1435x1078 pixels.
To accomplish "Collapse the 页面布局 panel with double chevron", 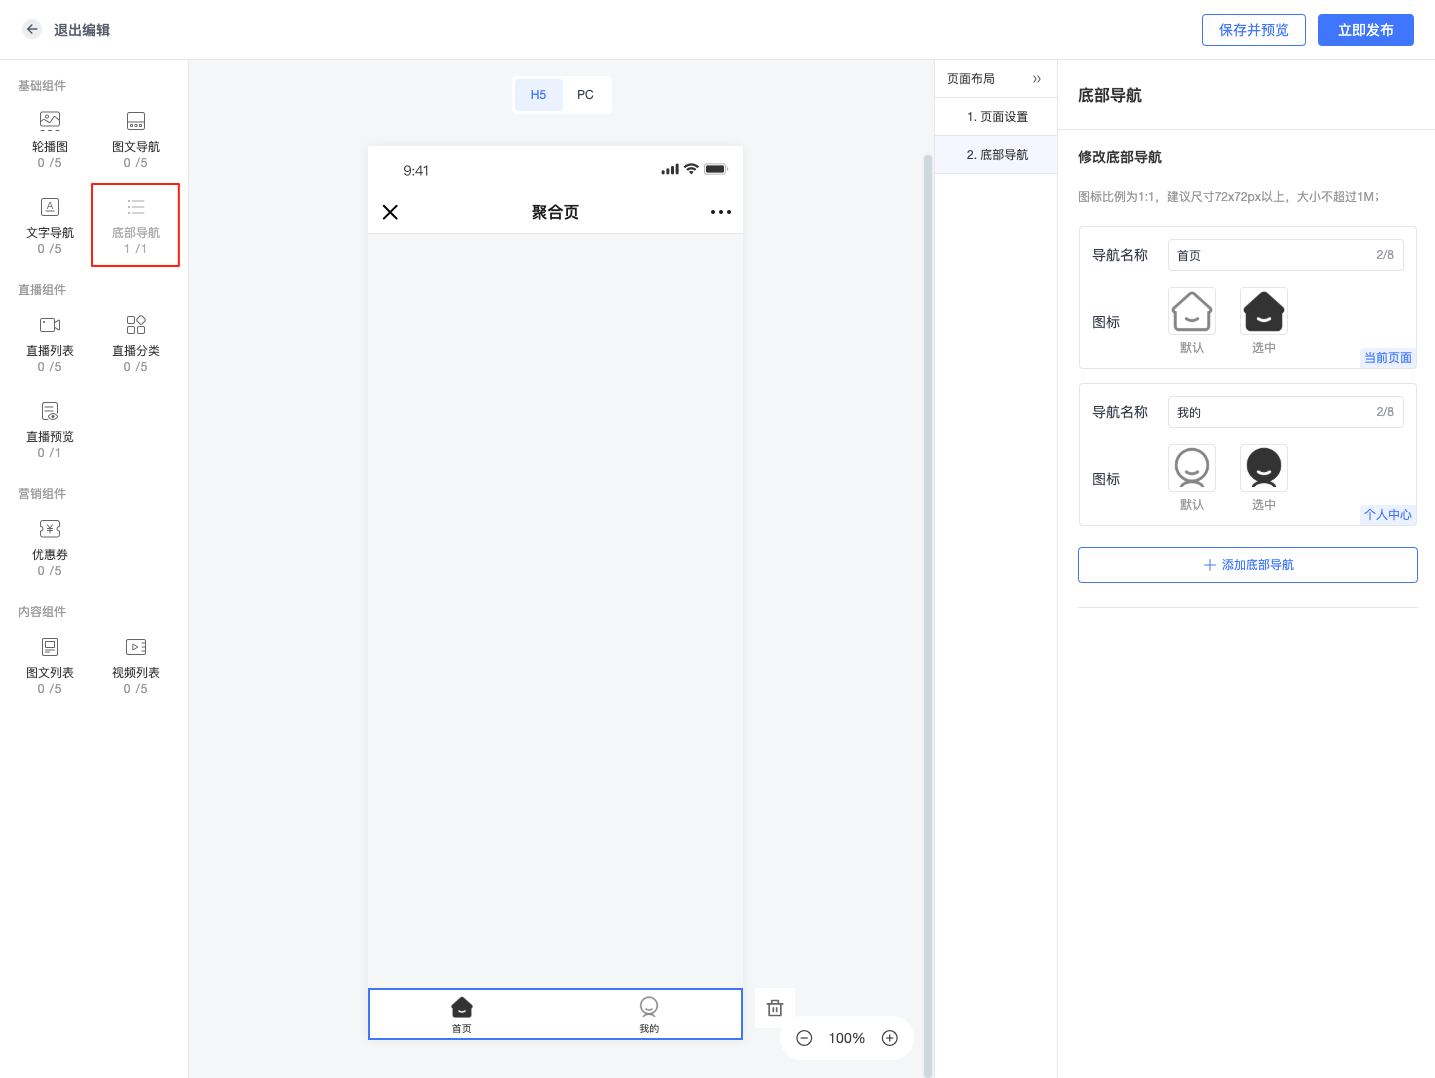I will pos(1037,79).
